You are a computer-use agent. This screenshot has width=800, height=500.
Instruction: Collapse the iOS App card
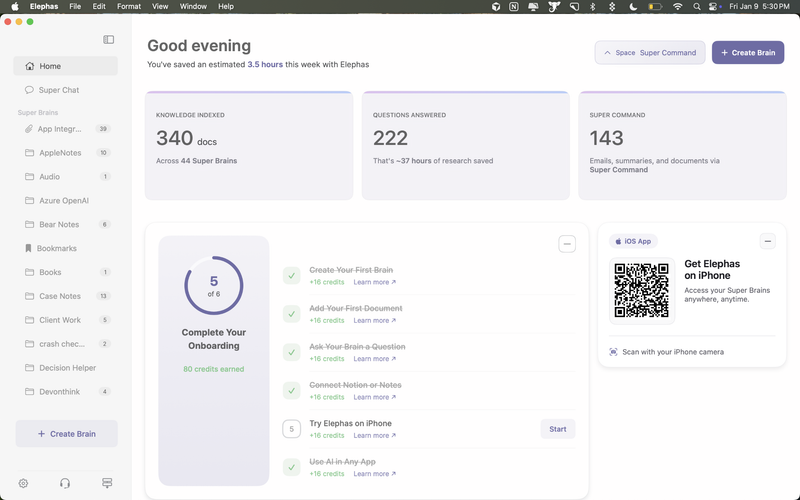tap(767, 241)
